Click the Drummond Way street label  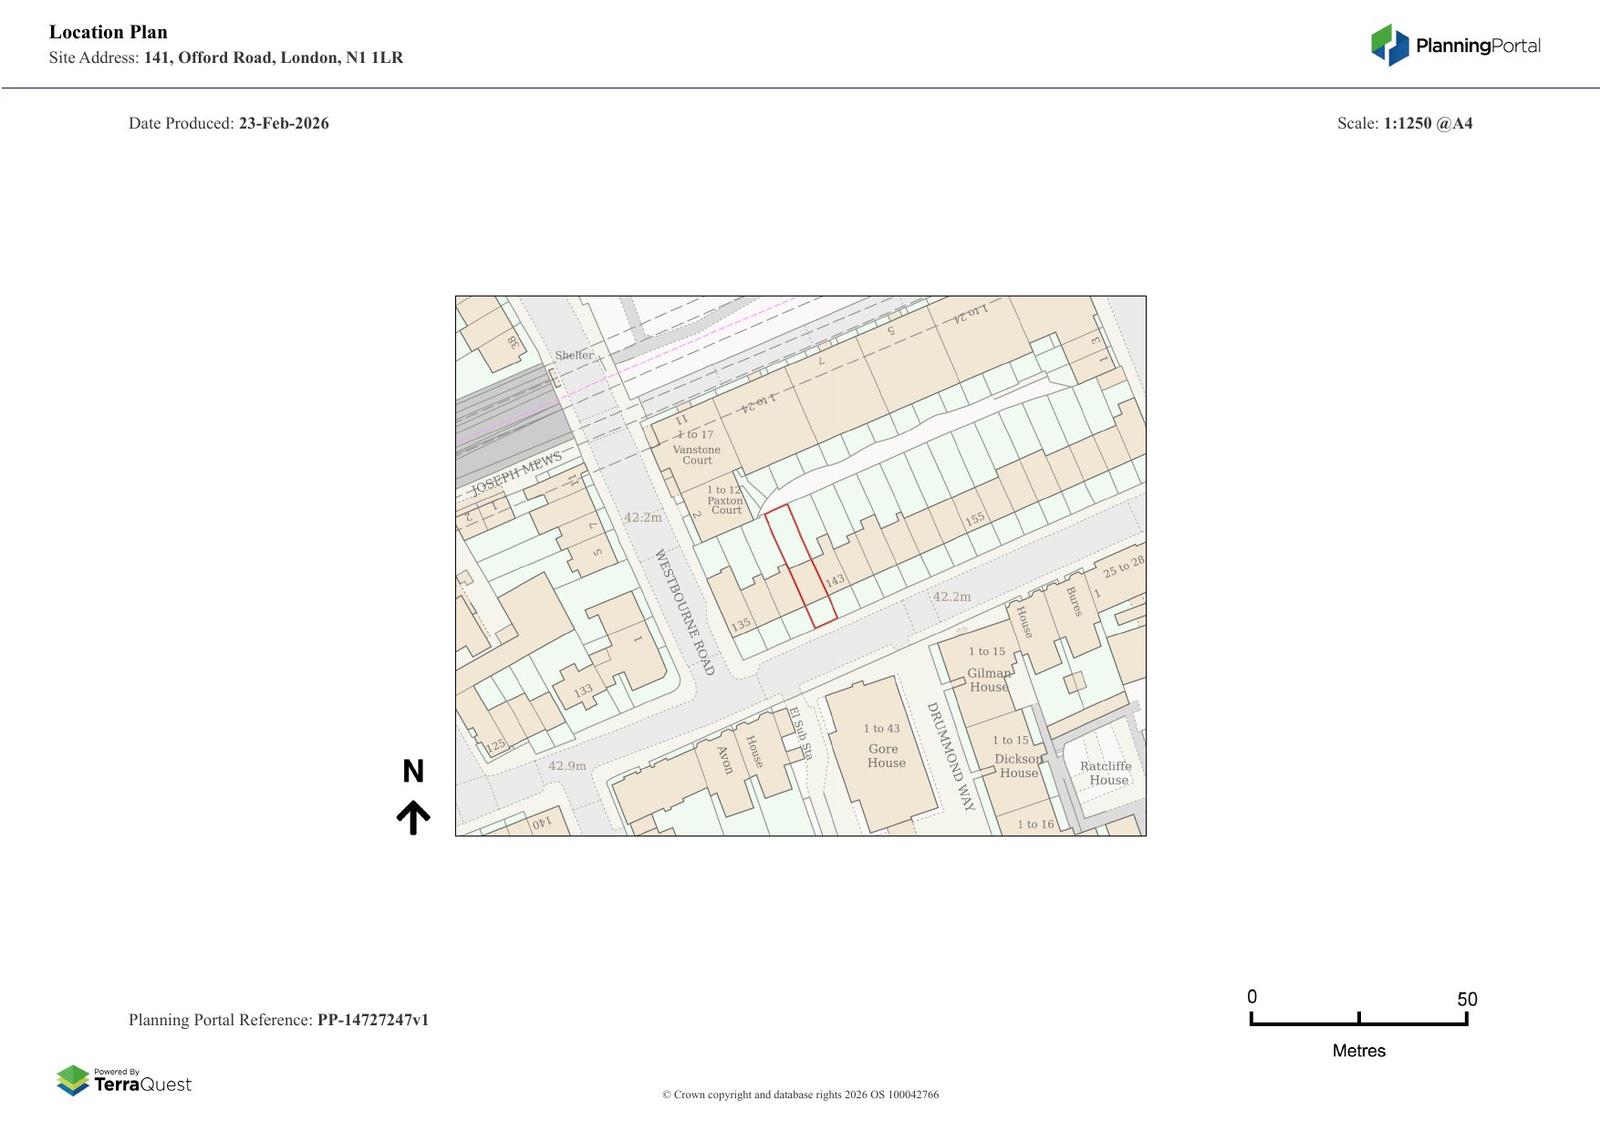tap(950, 755)
